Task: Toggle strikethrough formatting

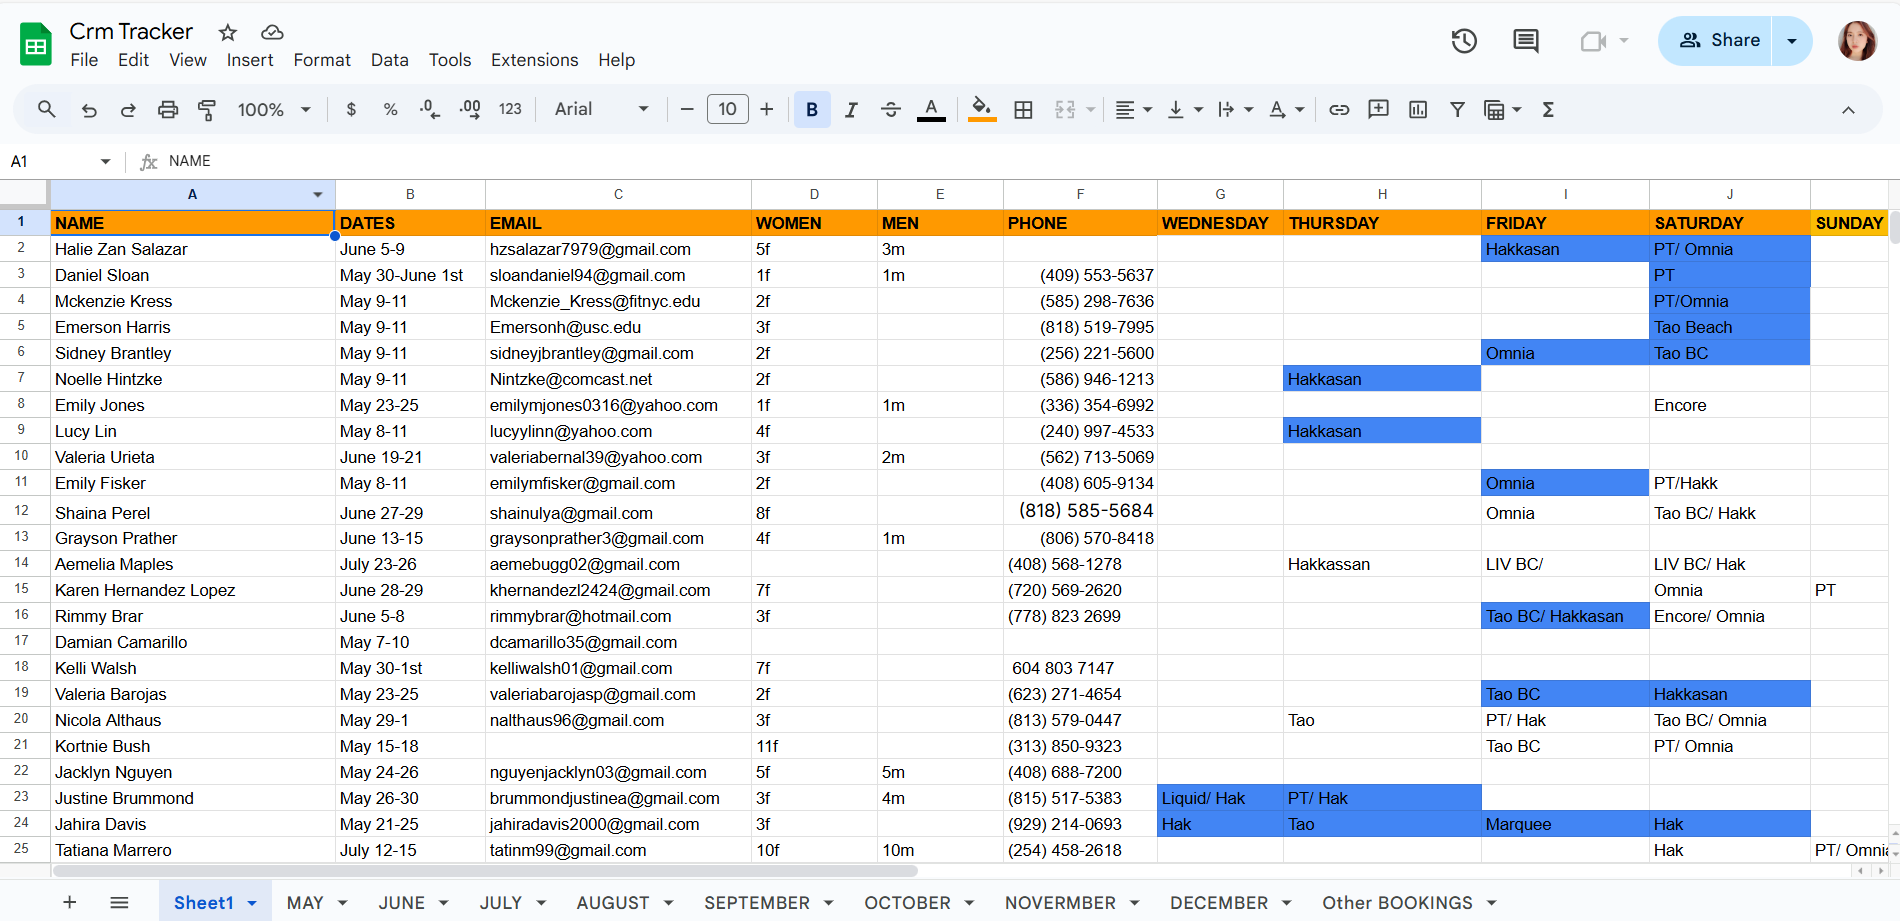Action: [x=890, y=110]
